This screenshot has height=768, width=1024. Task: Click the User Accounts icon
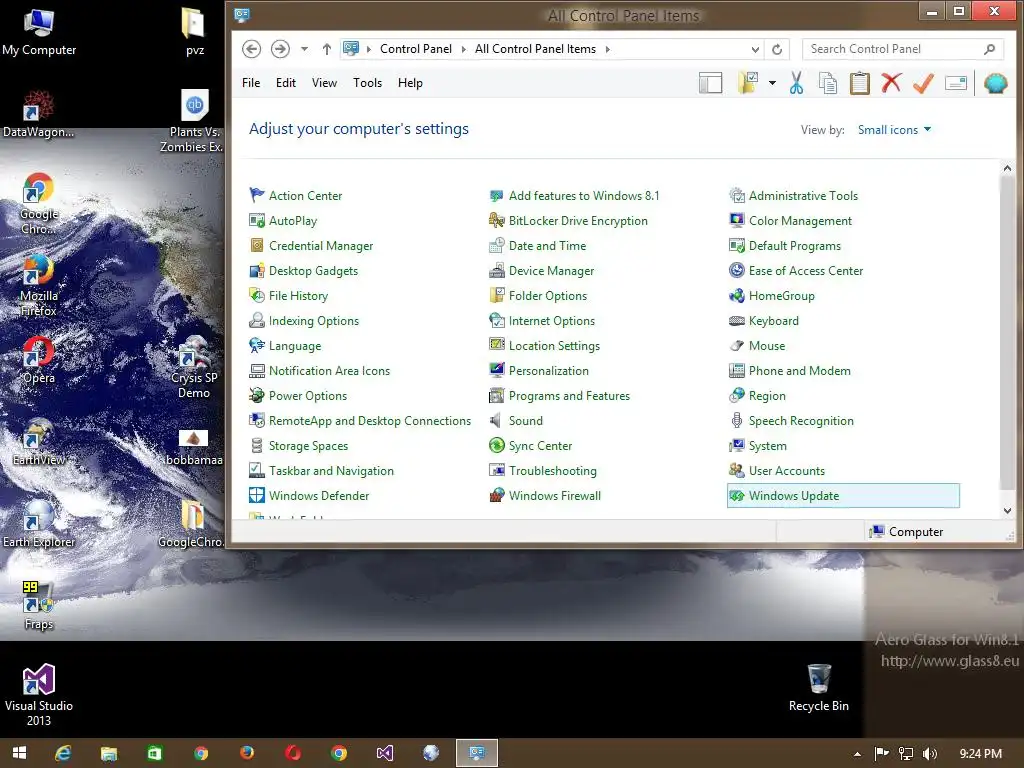(737, 470)
